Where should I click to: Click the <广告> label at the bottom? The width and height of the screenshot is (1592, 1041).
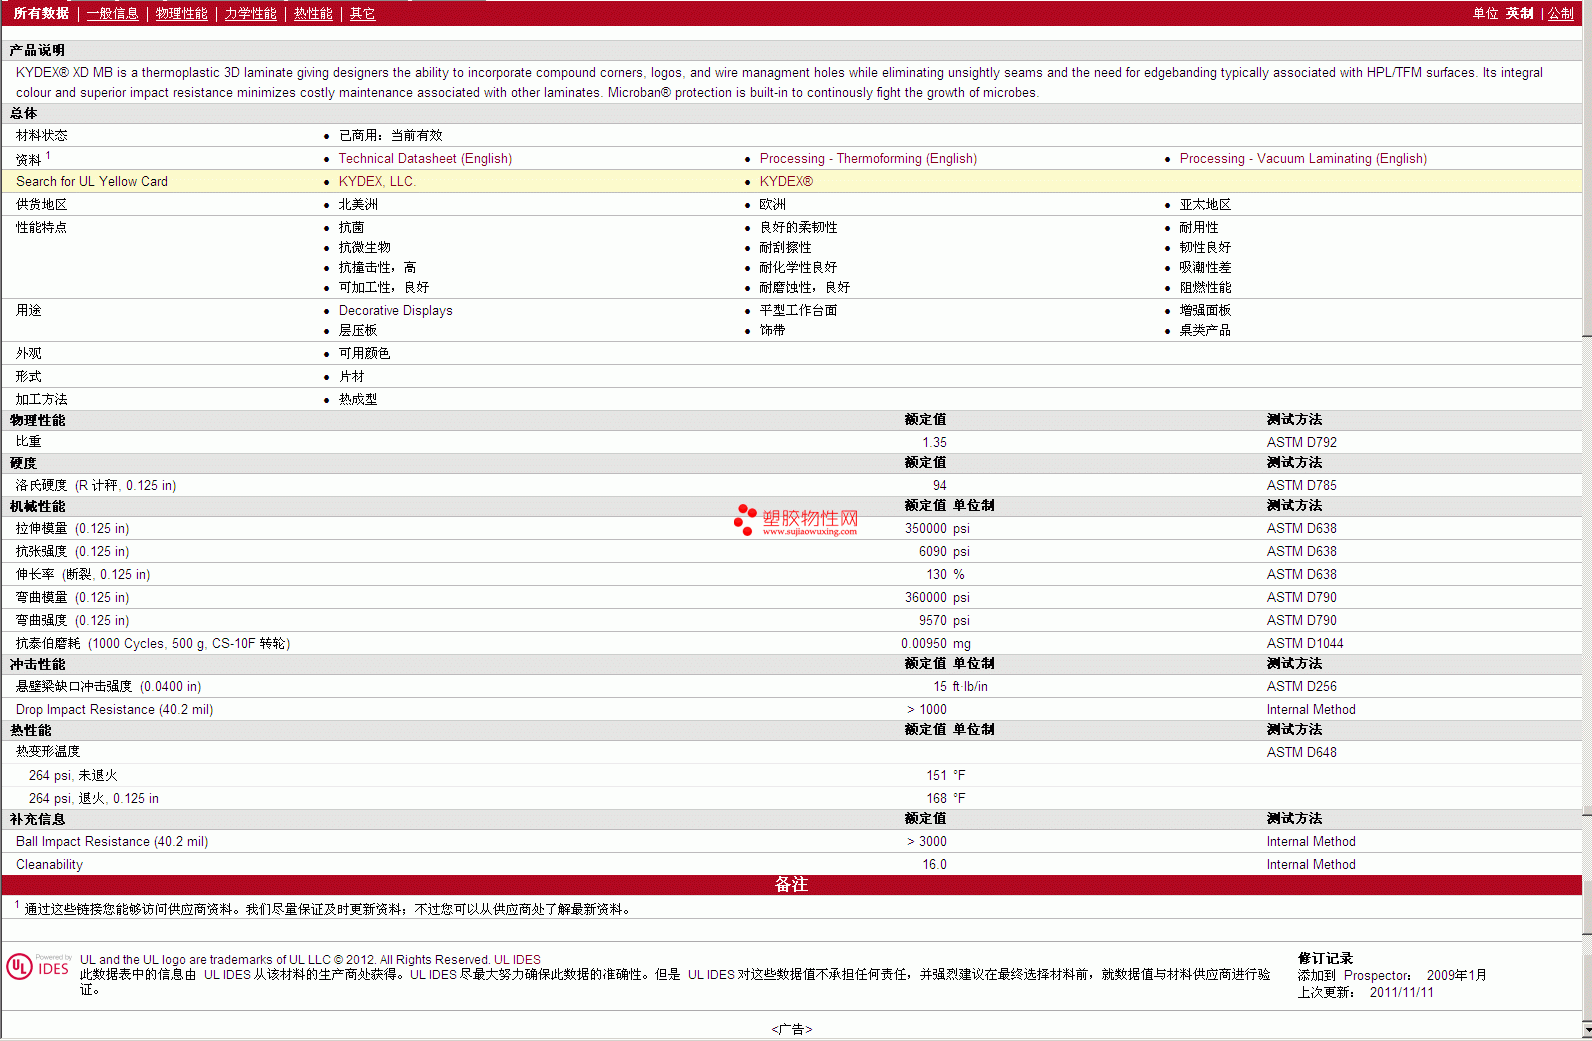click(791, 1029)
